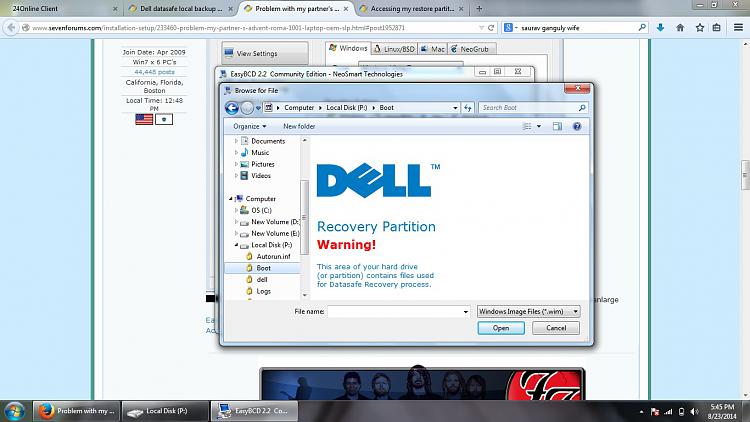This screenshot has width=750, height=422.
Task: Select Pictures library in tree
Action: [x=263, y=164]
